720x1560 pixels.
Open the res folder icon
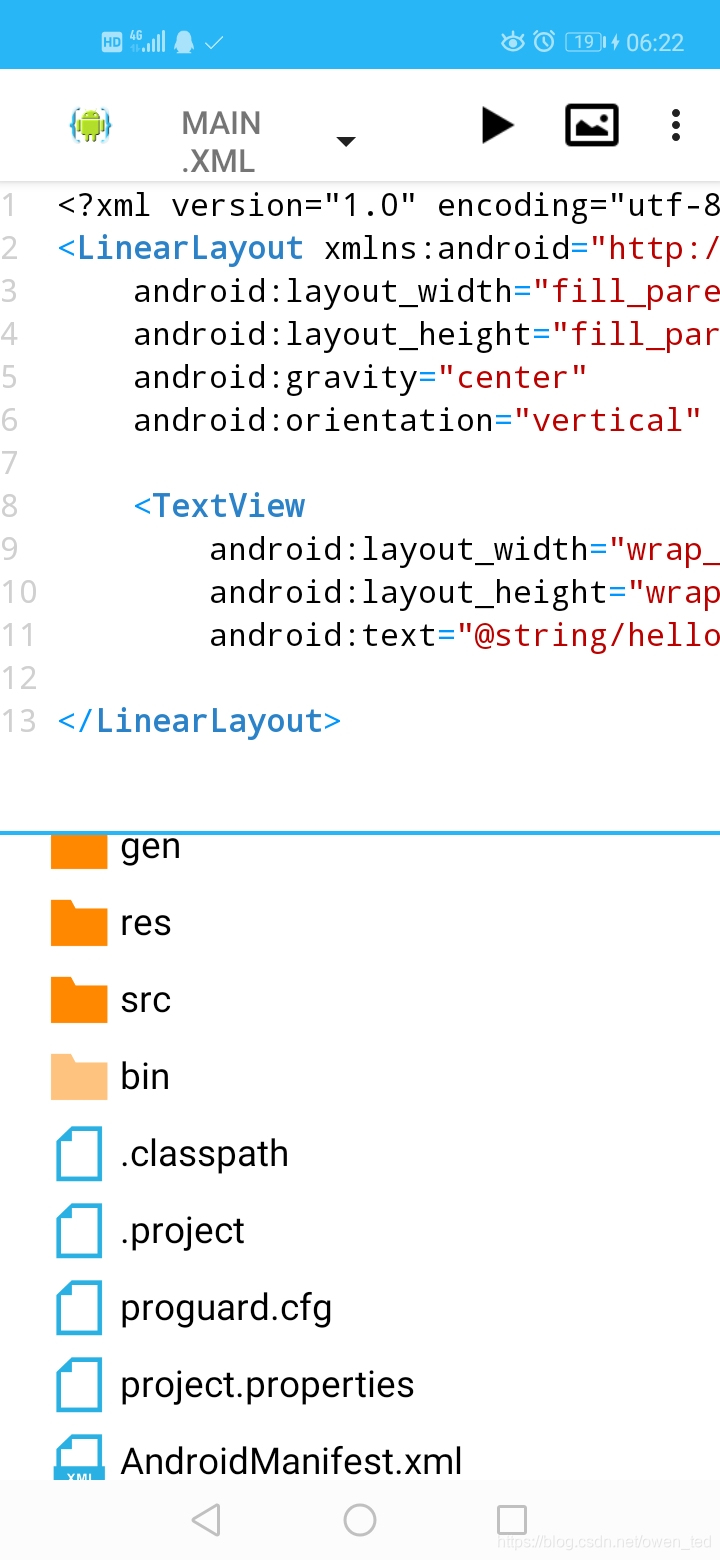[79, 922]
